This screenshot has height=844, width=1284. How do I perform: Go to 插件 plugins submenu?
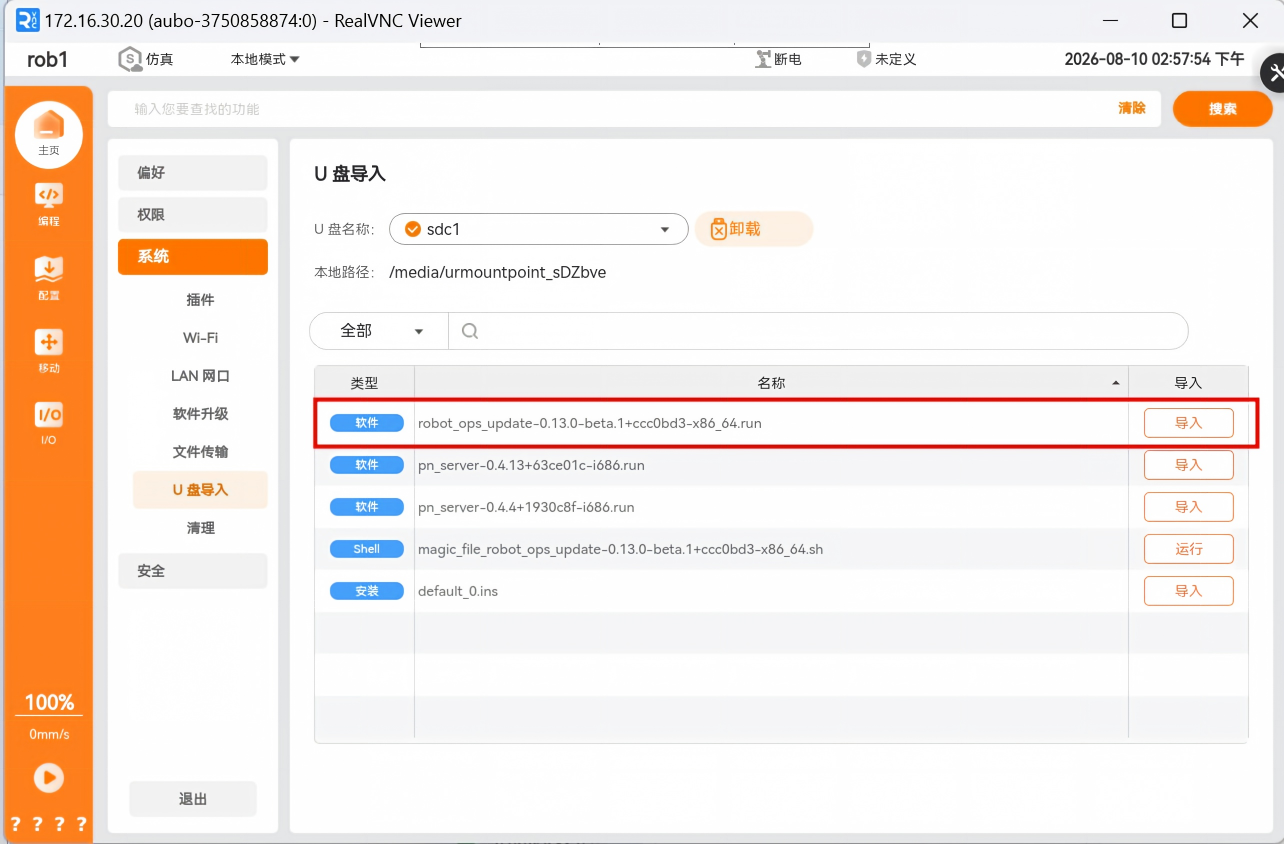pos(200,300)
